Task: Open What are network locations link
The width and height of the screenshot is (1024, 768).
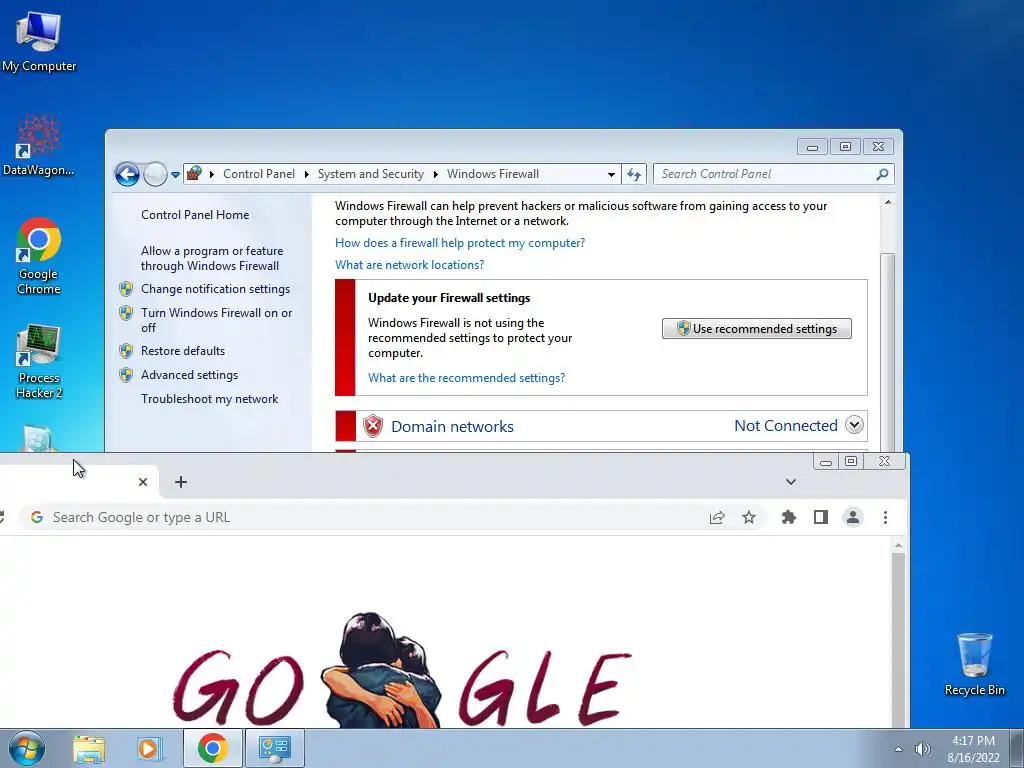Action: tap(409, 265)
